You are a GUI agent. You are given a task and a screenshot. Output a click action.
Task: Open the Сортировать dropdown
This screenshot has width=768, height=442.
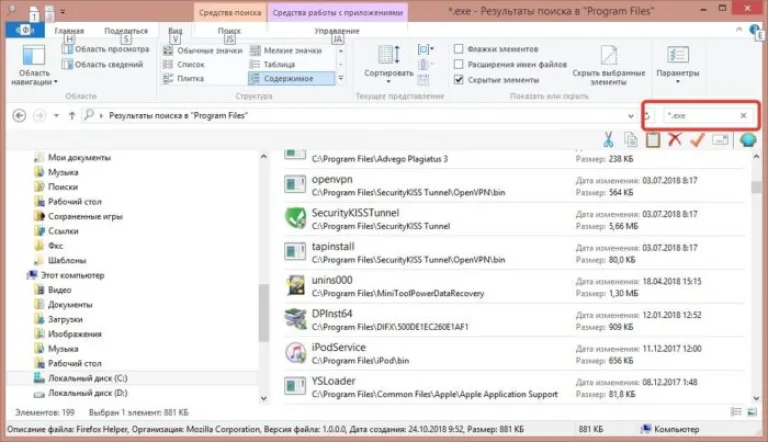[388, 64]
